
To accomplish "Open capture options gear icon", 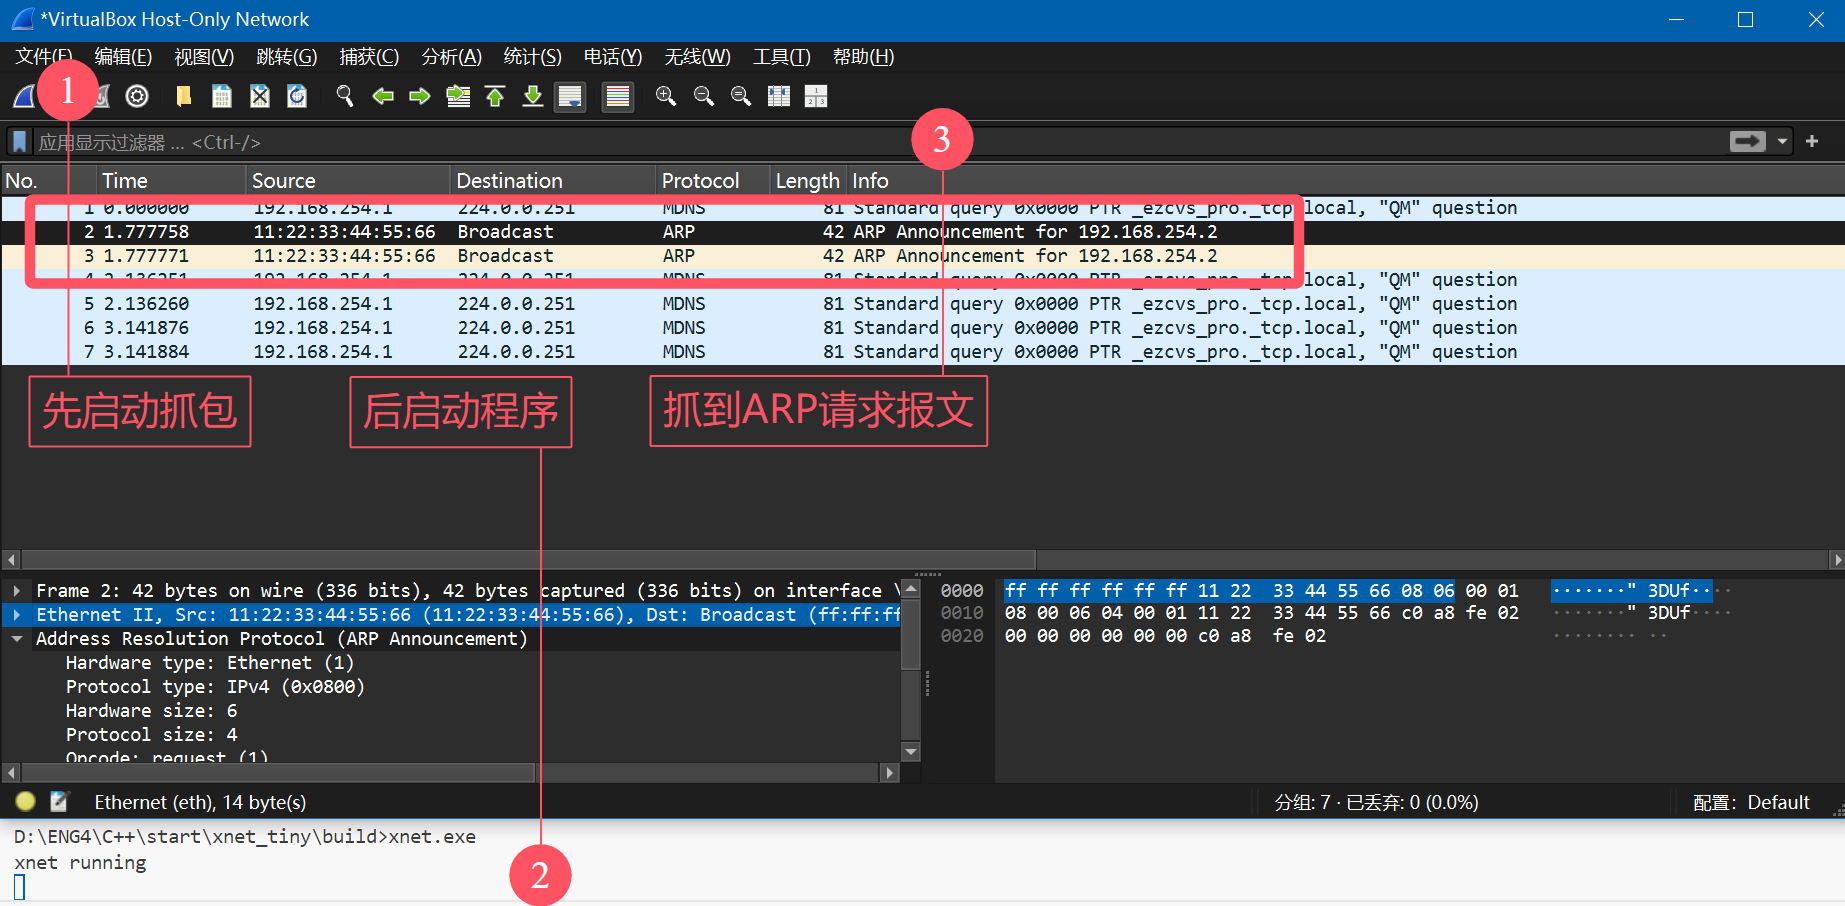I will pos(137,96).
